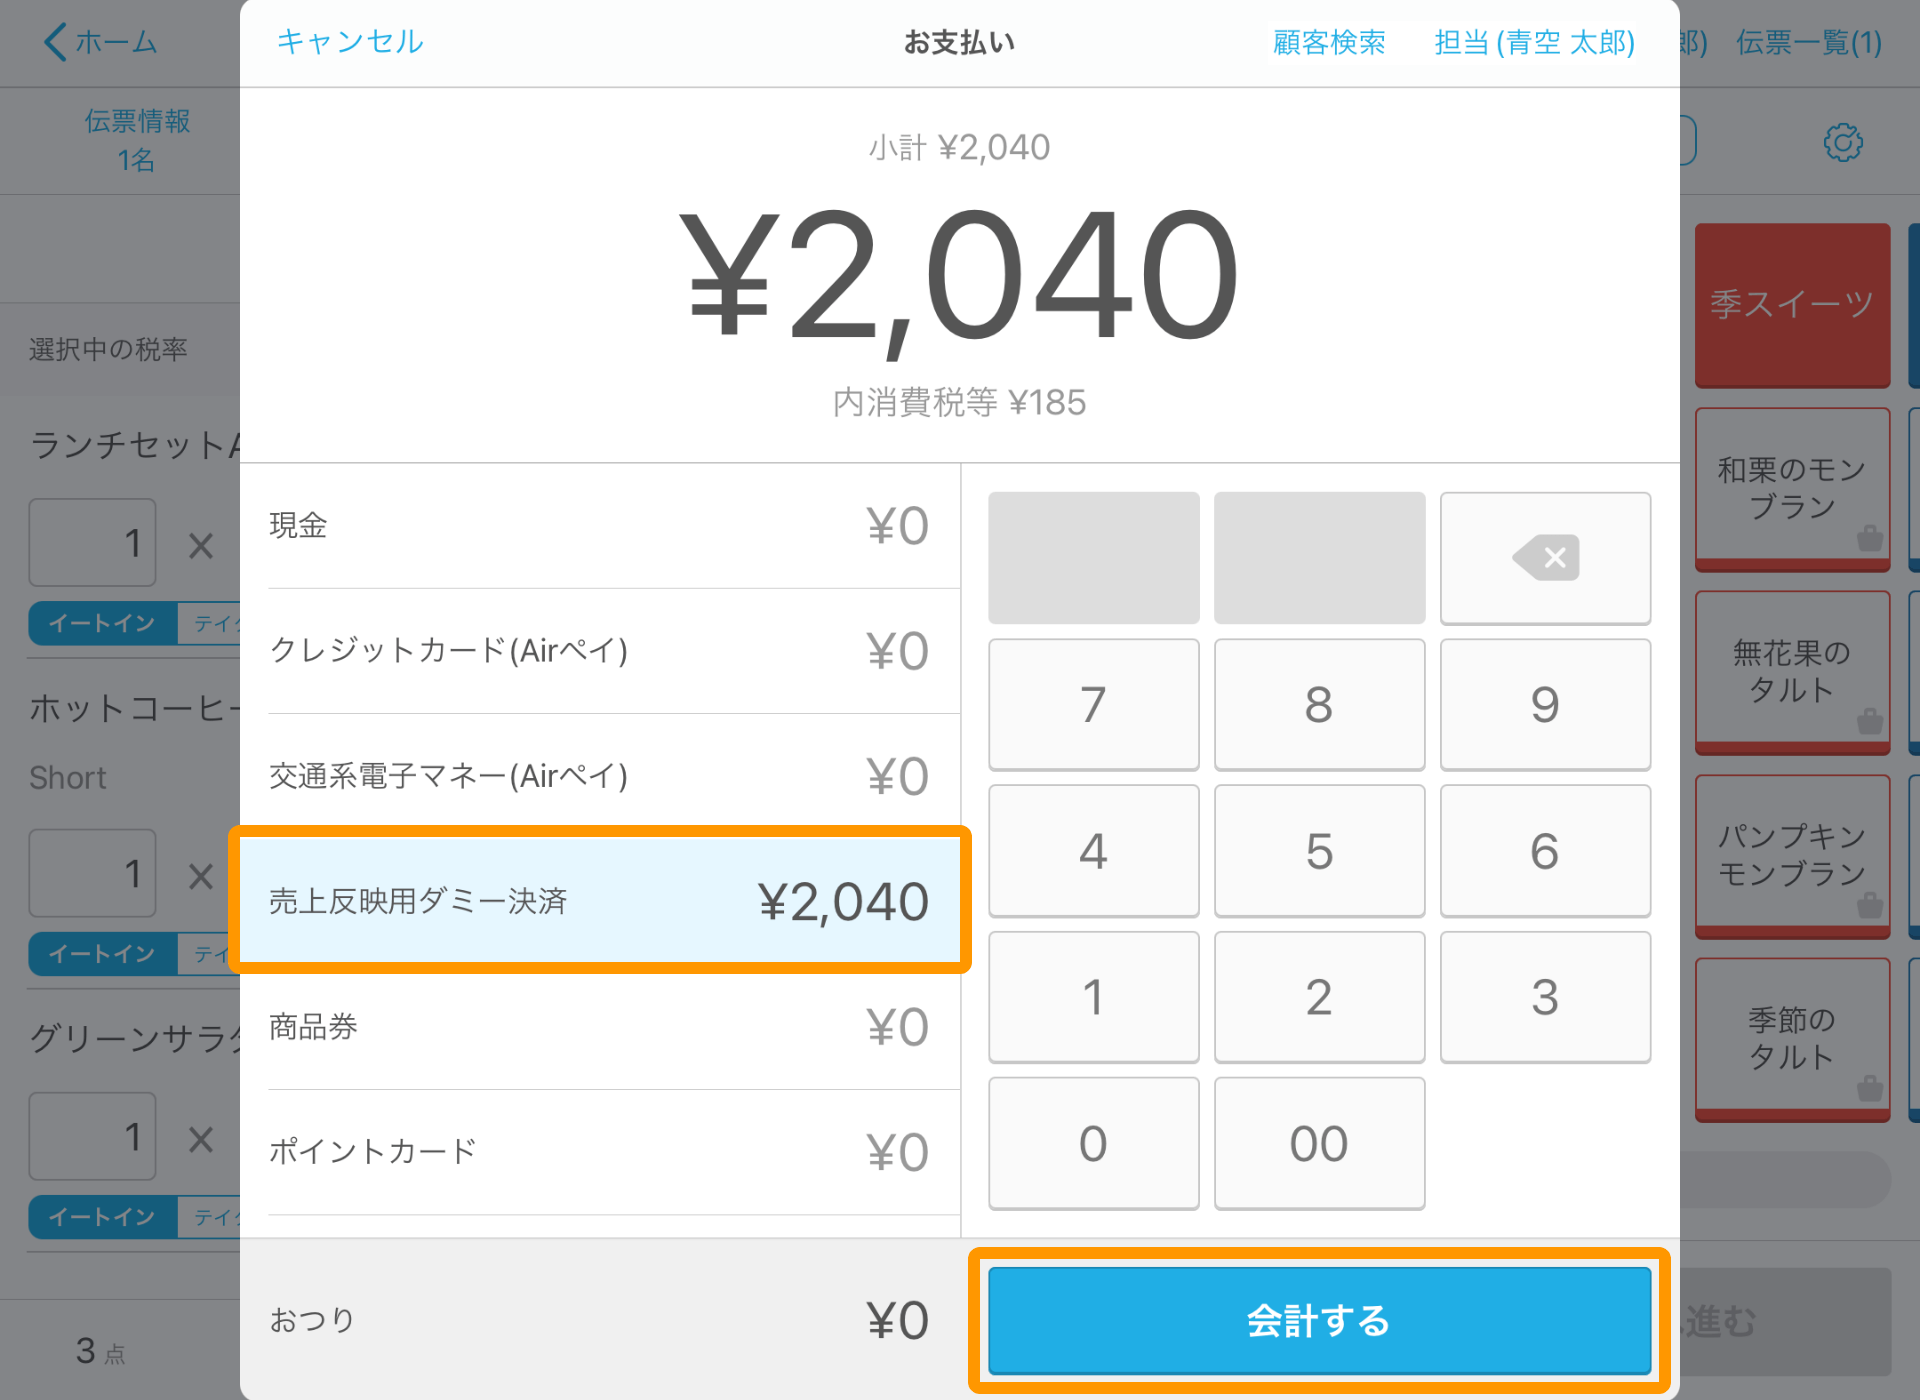
Task: Cancel payment with キャンセル
Action: point(350,42)
